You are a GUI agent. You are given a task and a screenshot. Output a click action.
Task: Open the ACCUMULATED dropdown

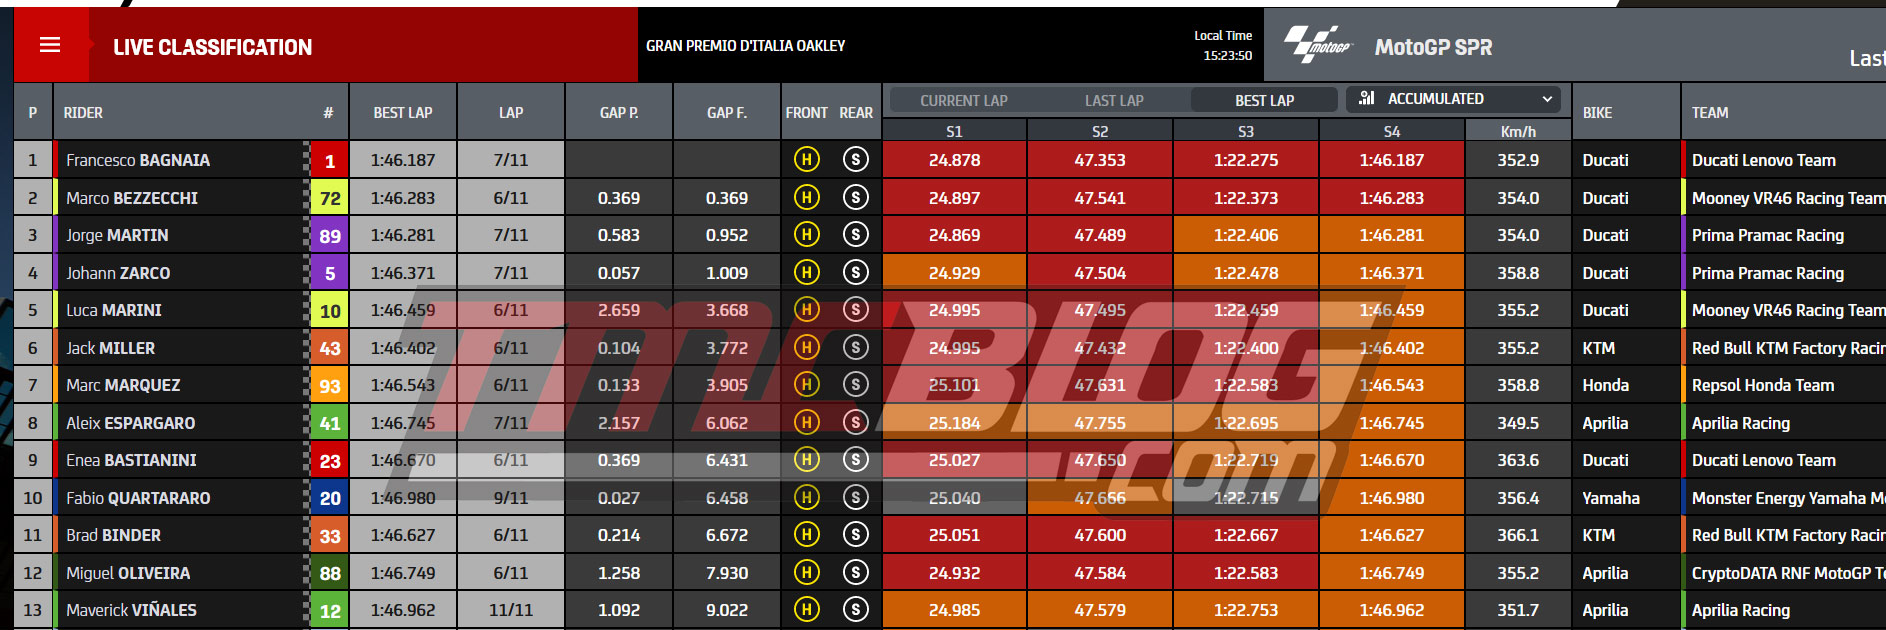(x=1453, y=99)
